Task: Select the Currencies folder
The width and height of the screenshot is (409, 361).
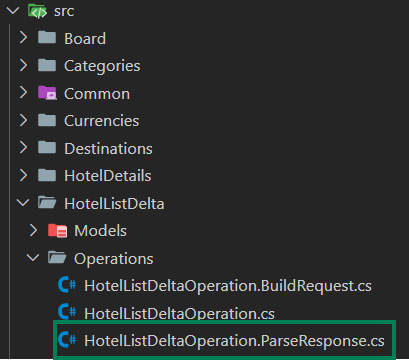Action: [x=102, y=121]
